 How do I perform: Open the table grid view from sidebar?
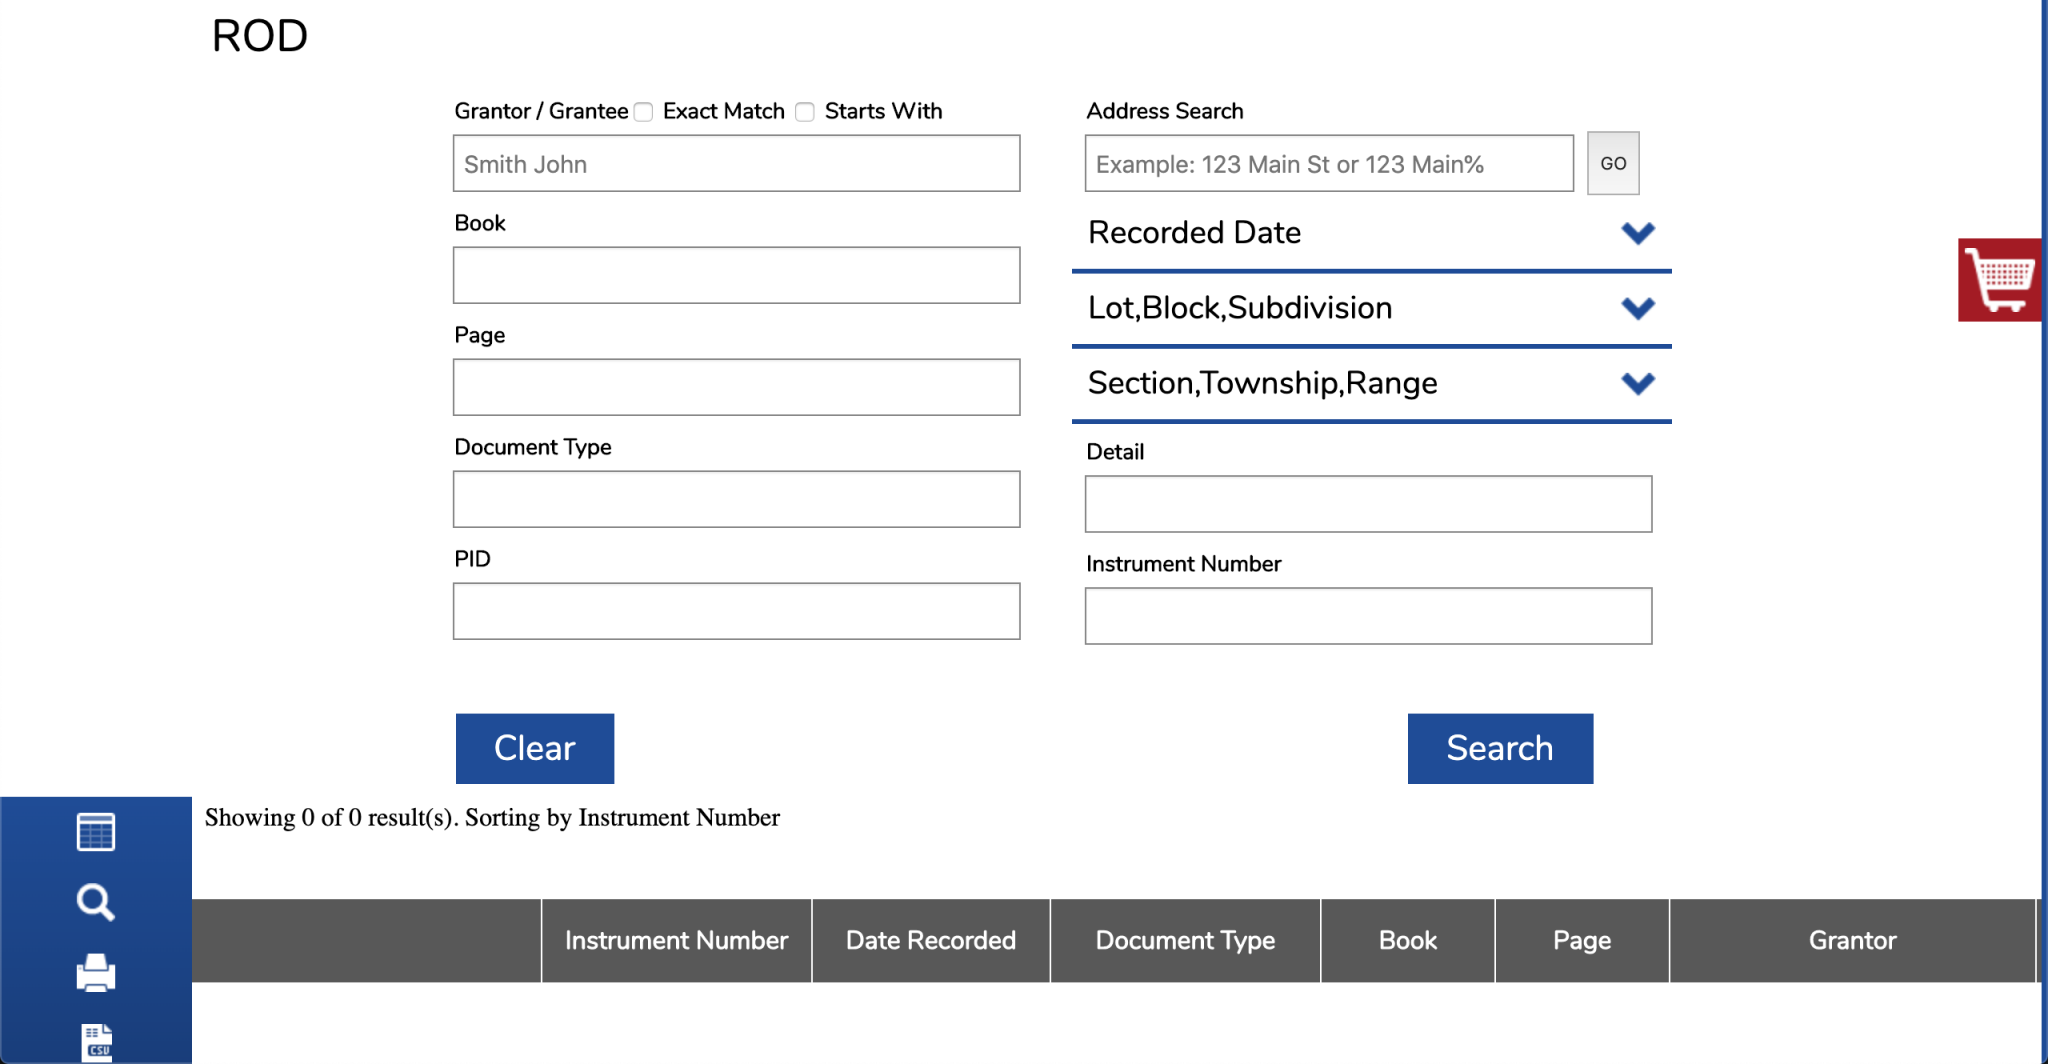point(95,830)
